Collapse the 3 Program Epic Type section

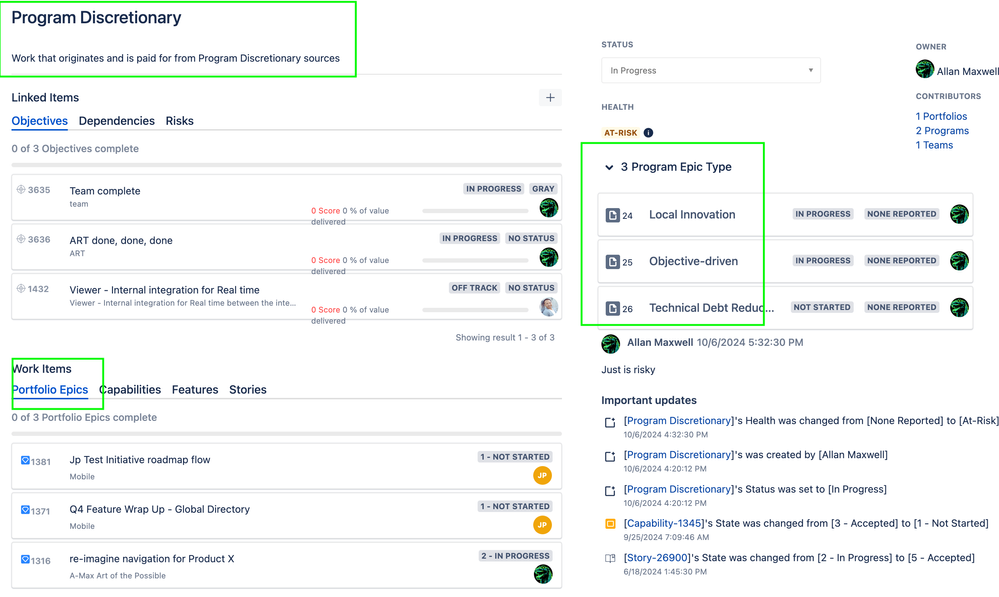point(608,167)
